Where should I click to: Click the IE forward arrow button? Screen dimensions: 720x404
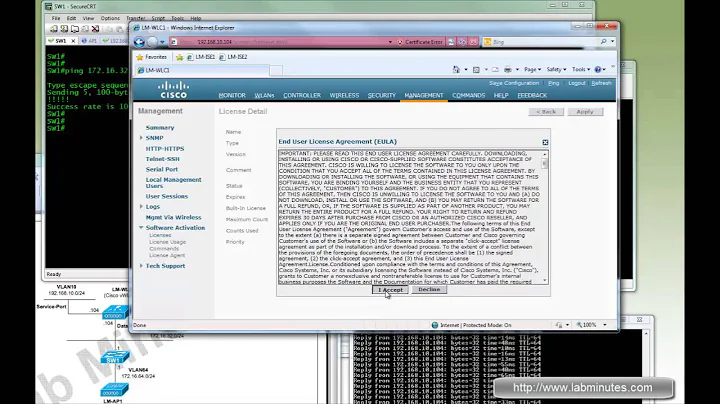(x=152, y=42)
